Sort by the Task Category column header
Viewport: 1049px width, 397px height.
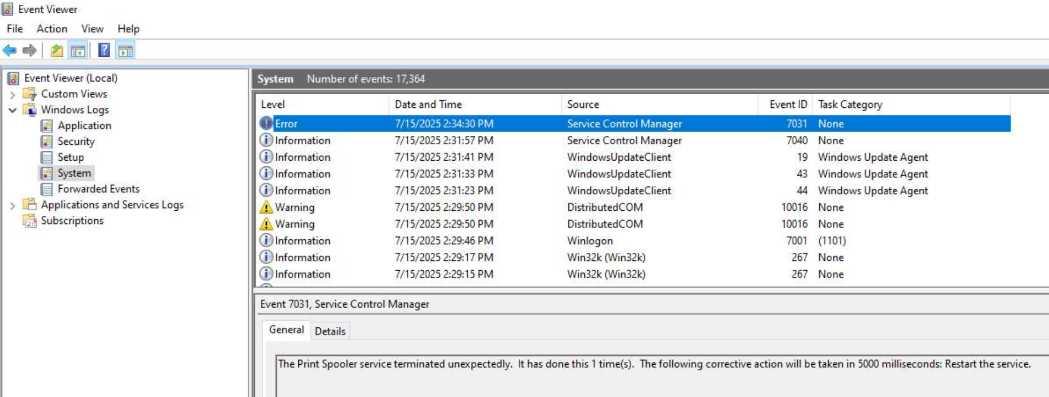[x=911, y=104]
